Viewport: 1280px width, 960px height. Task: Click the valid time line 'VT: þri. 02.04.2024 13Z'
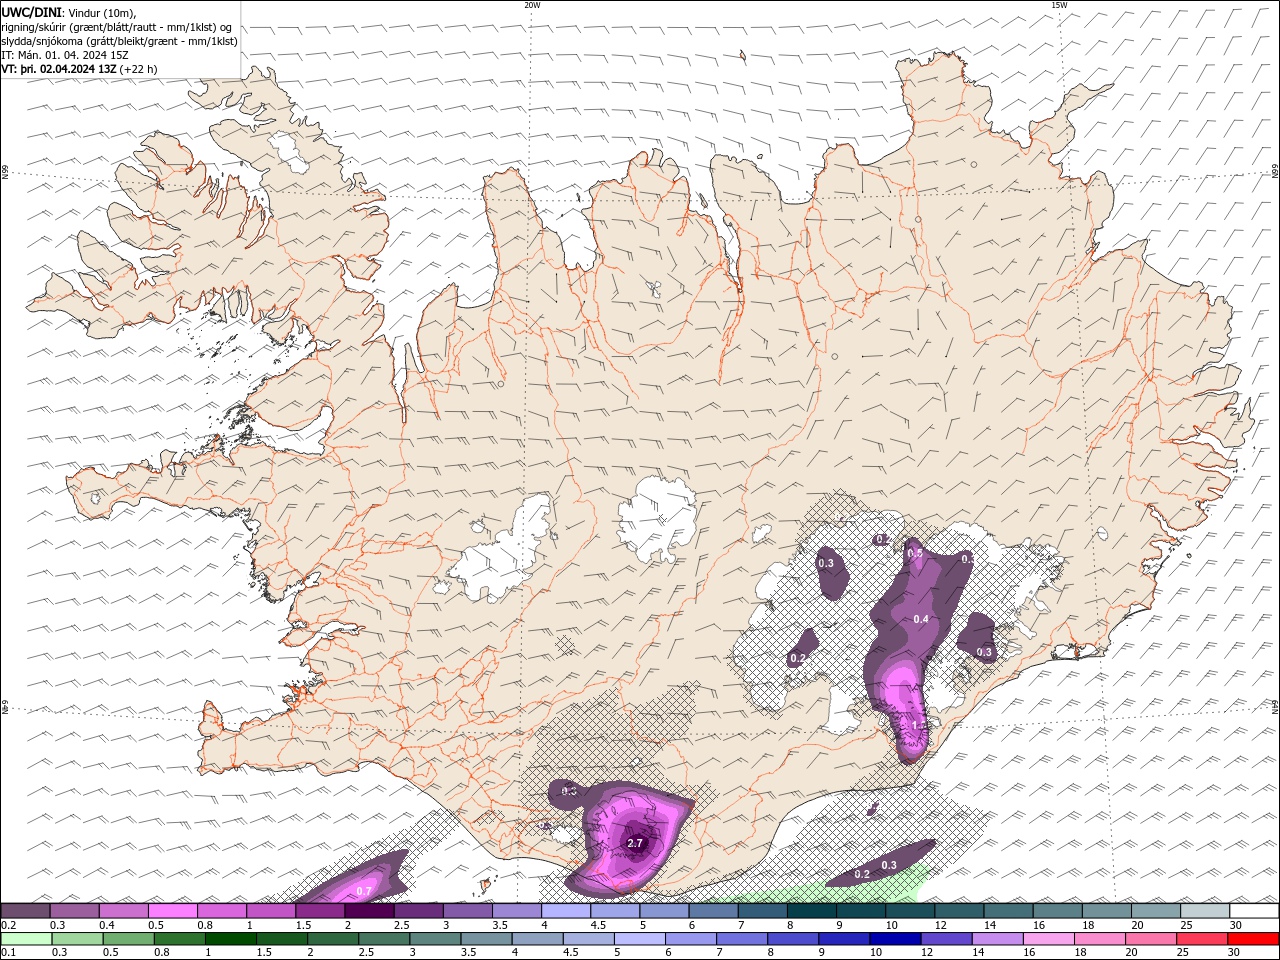[60, 69]
